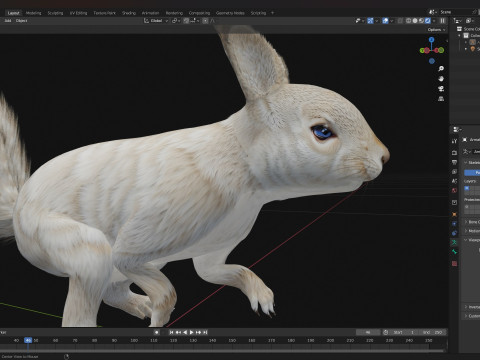Open the Physics properties tab
The image size is (480, 360).
coord(454,224)
